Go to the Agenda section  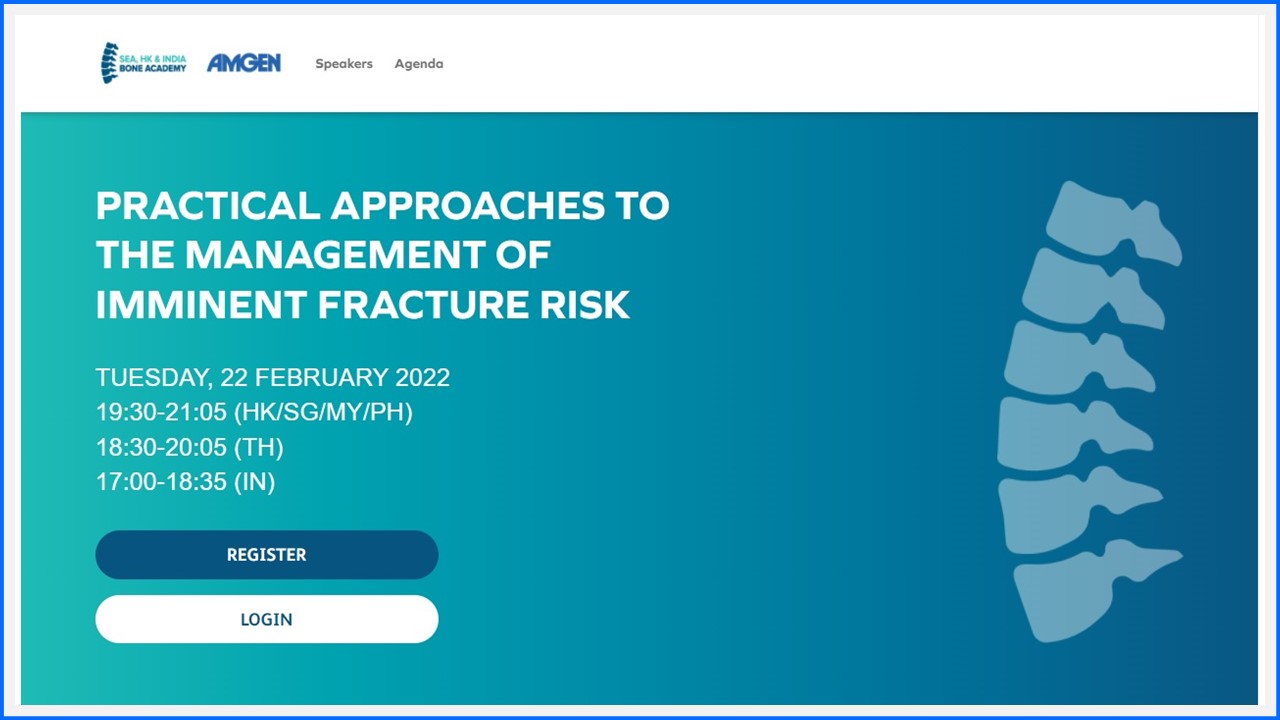(418, 64)
